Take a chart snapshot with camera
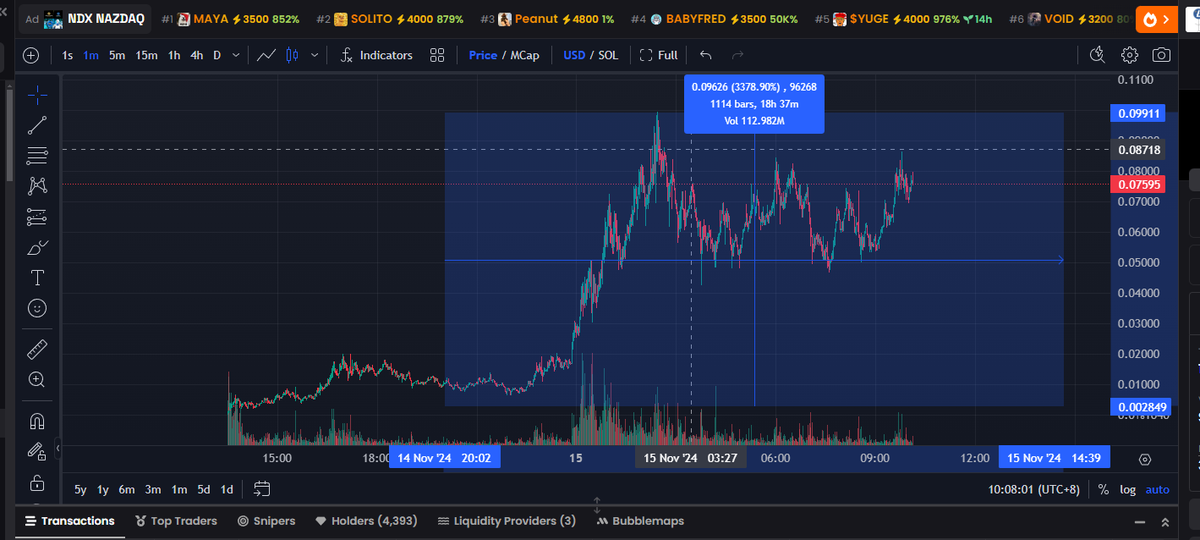This screenshot has width=1200, height=540. pos(1161,55)
